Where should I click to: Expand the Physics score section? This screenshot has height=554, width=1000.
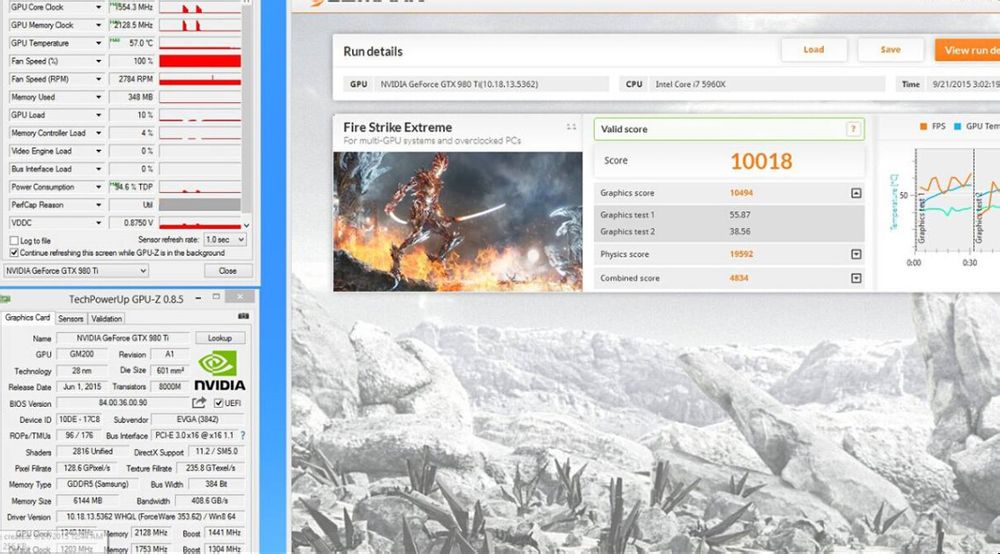coord(856,254)
